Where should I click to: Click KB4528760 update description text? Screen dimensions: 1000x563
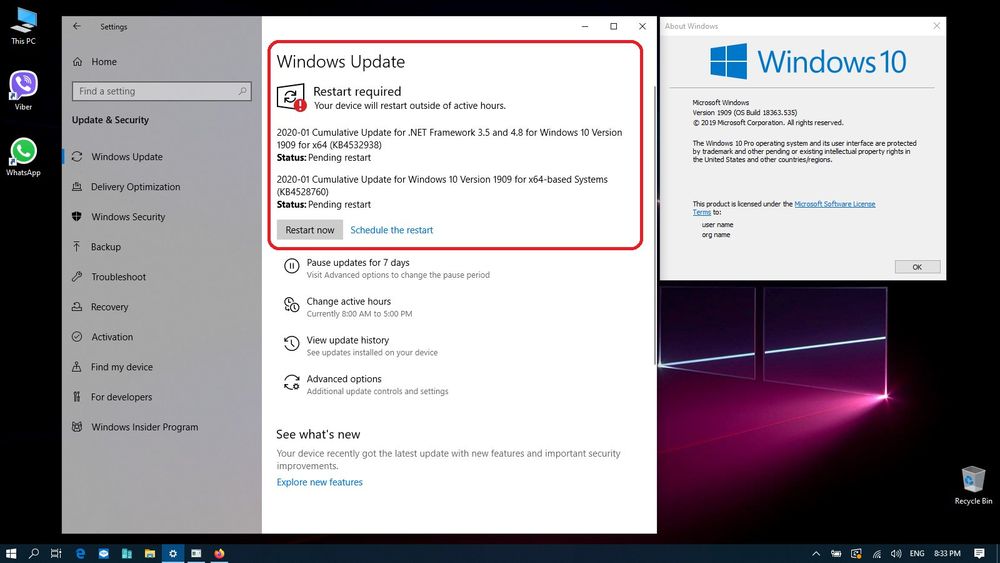tap(442, 186)
